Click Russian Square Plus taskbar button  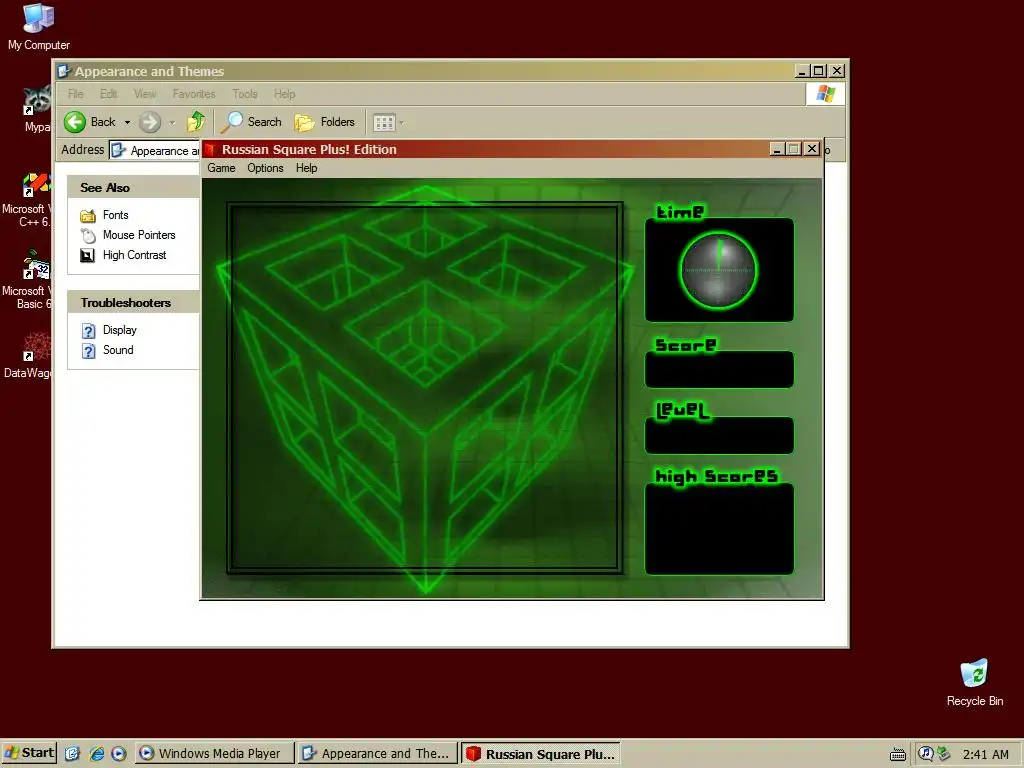[x=541, y=754]
